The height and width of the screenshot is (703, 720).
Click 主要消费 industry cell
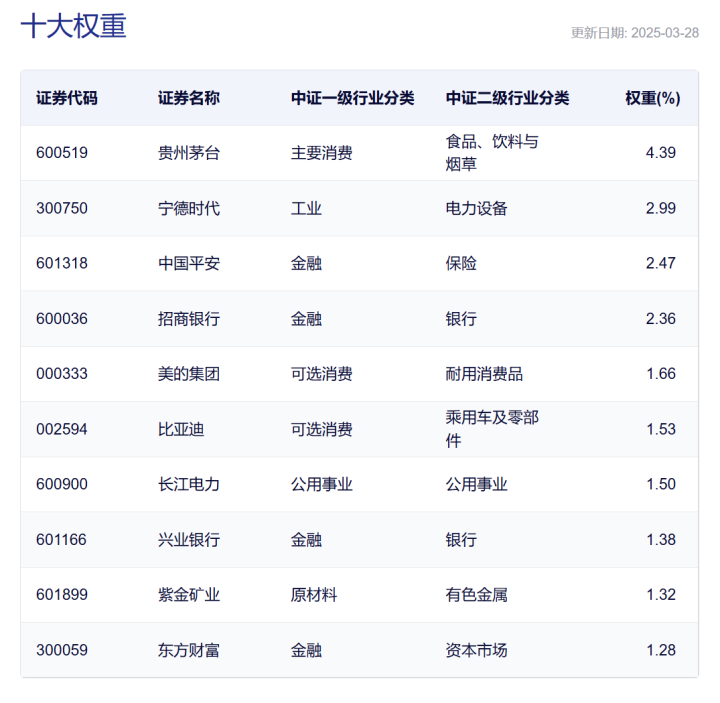pyautogui.click(x=321, y=153)
